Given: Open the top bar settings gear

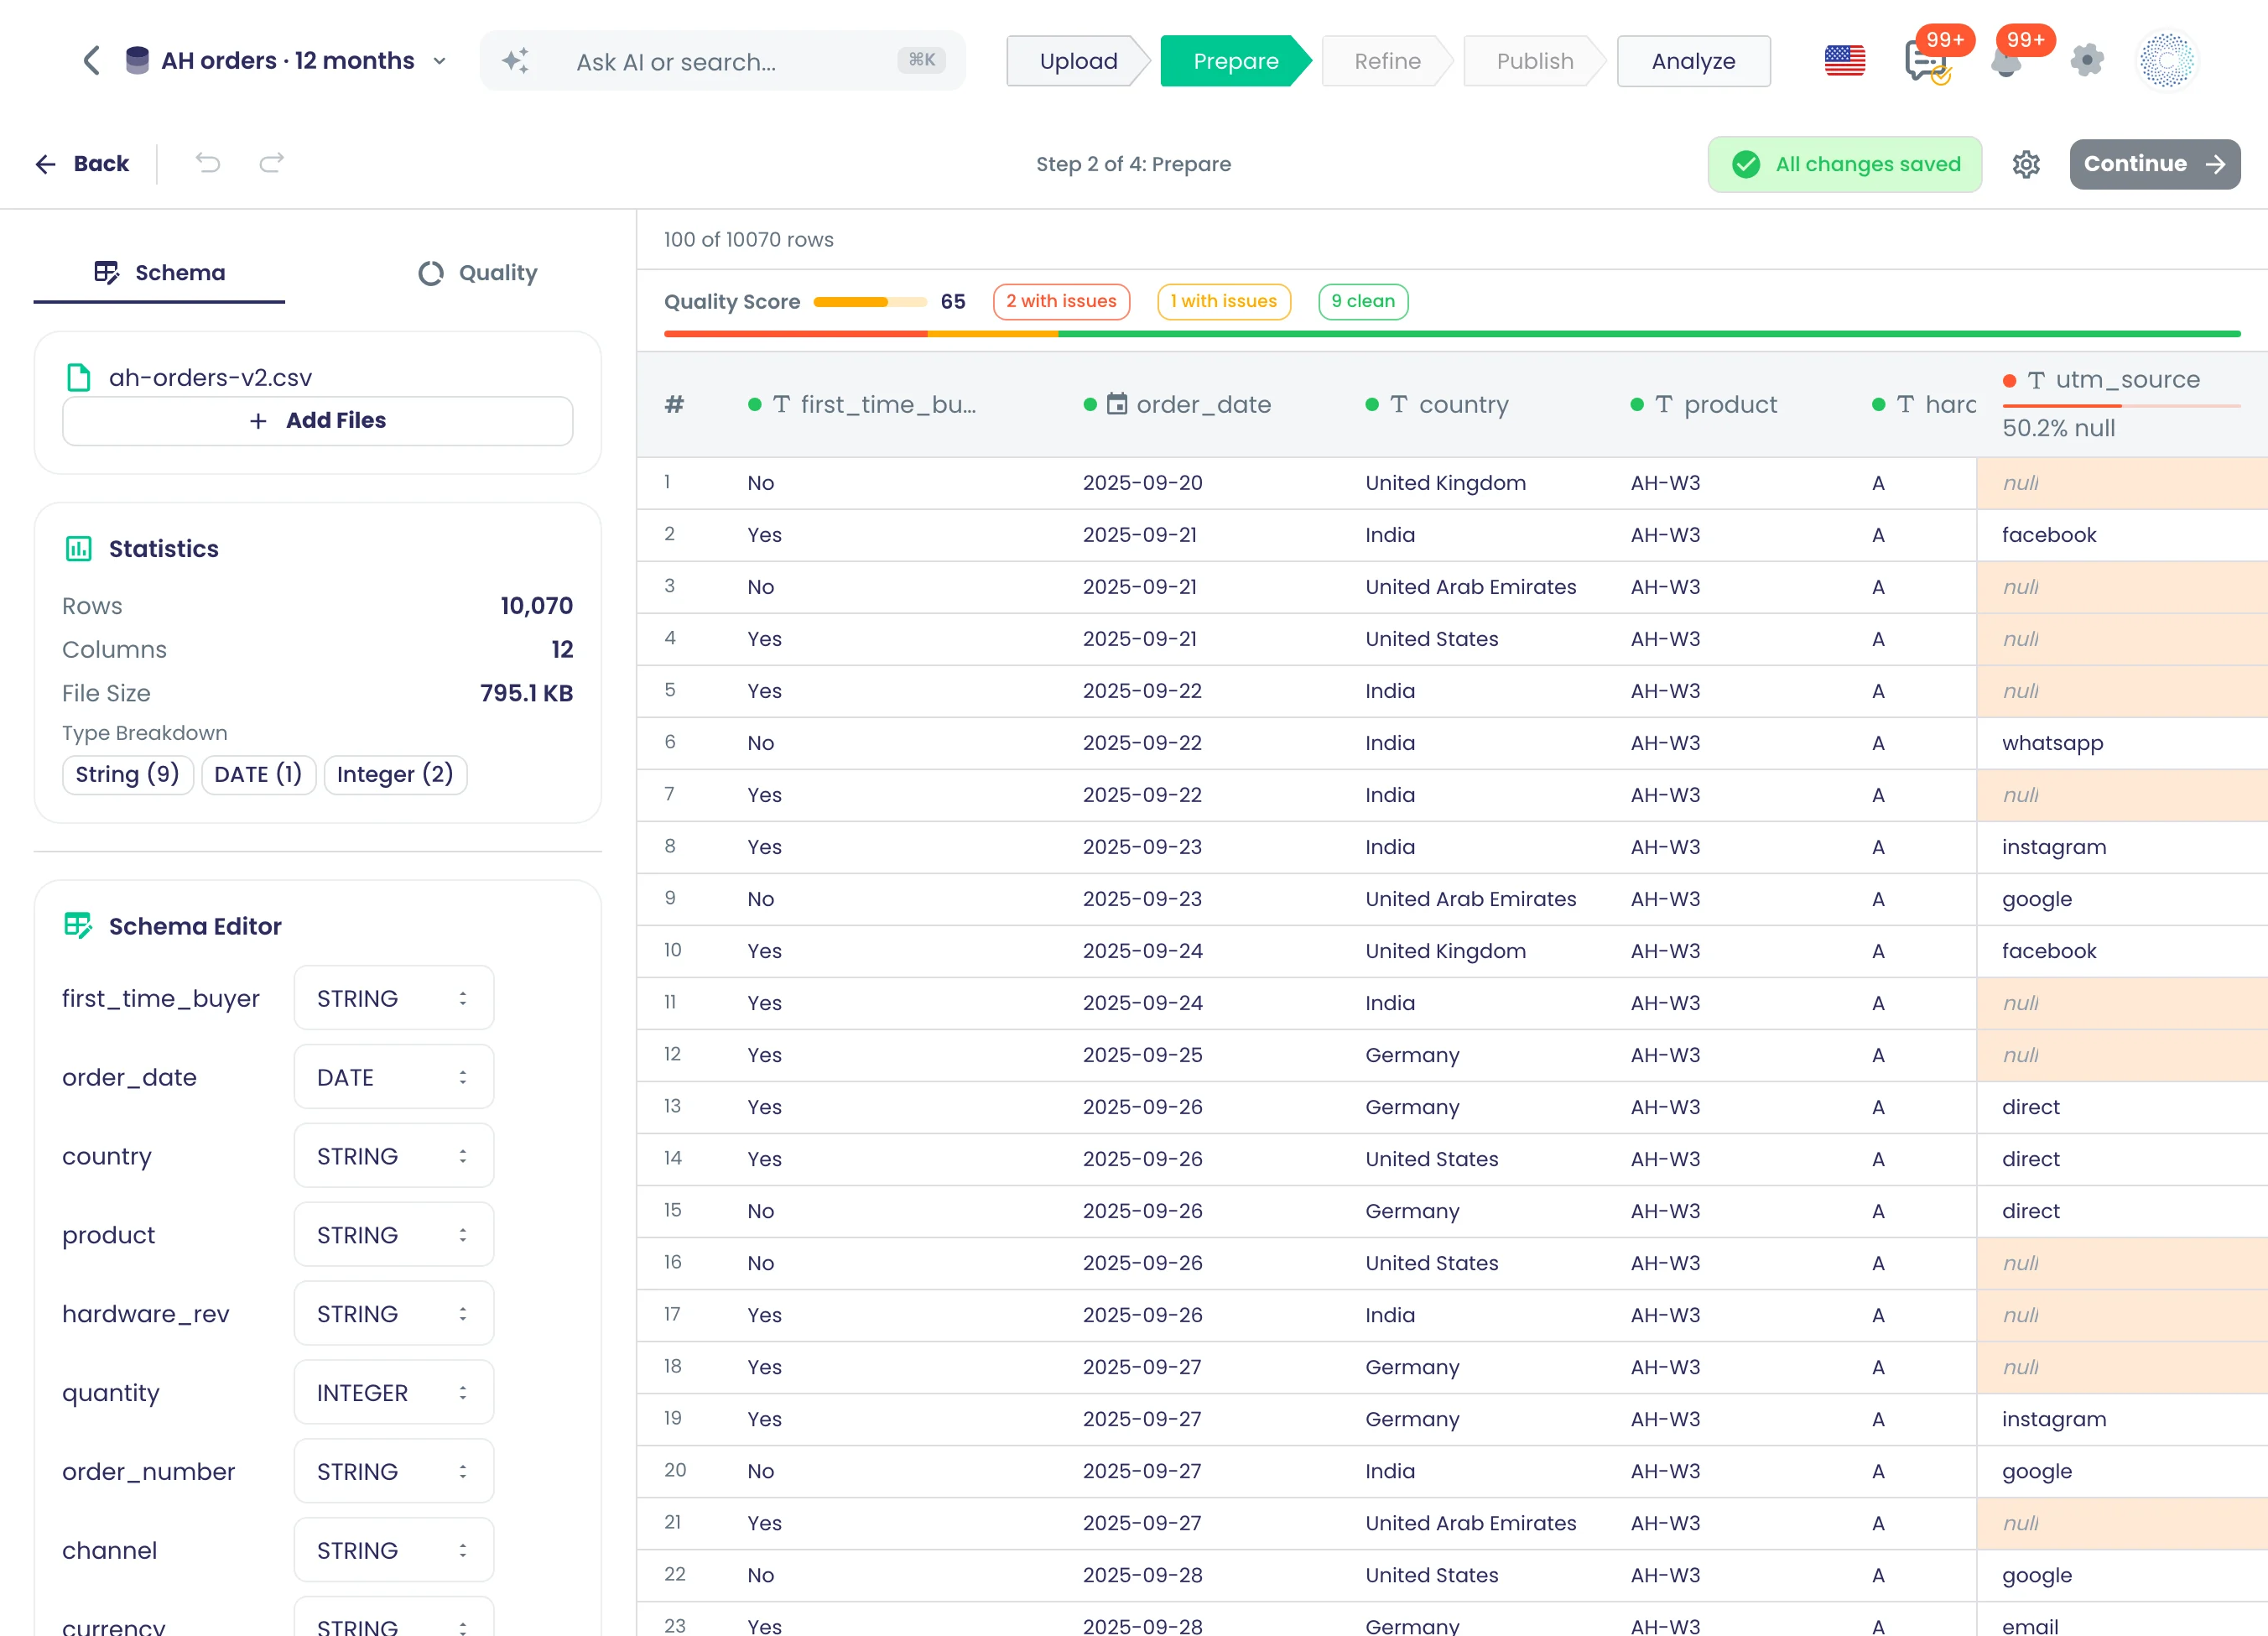Looking at the screenshot, I should pos(2087,61).
